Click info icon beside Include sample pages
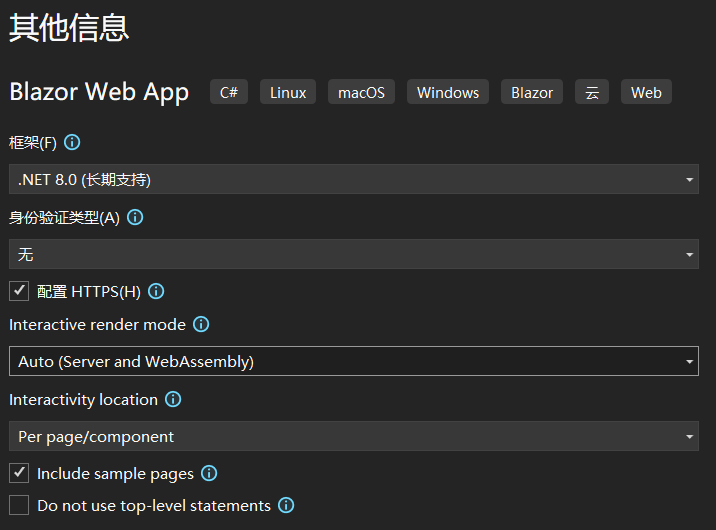The height and width of the screenshot is (530, 716). (x=209, y=473)
